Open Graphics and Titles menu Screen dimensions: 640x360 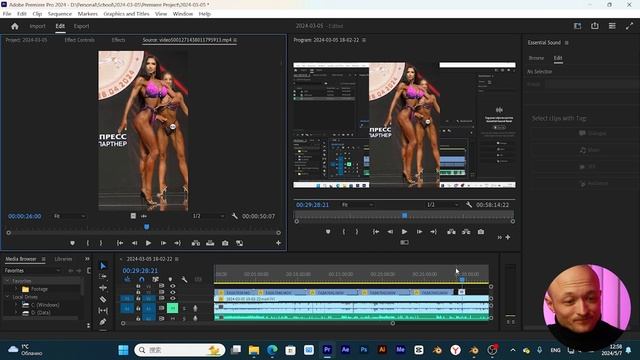click(126, 13)
